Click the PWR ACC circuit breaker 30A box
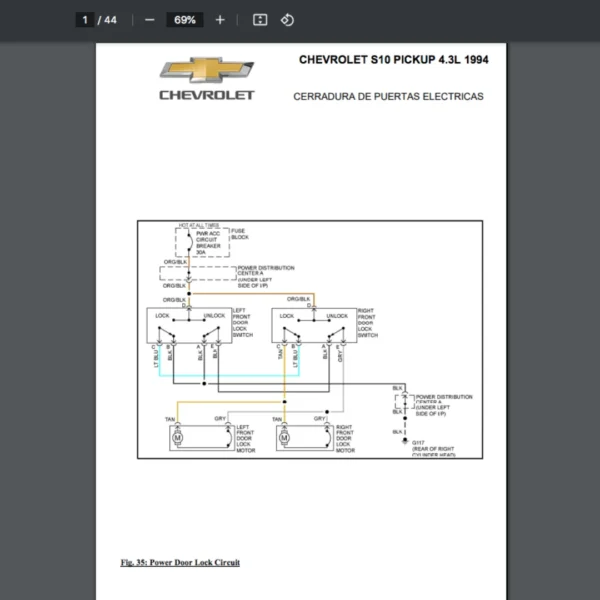The image size is (600, 600). click(202, 243)
